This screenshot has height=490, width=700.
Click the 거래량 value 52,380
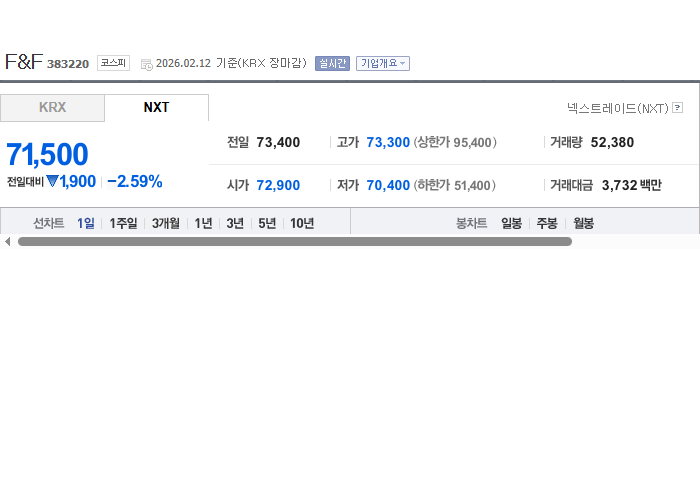(x=612, y=142)
